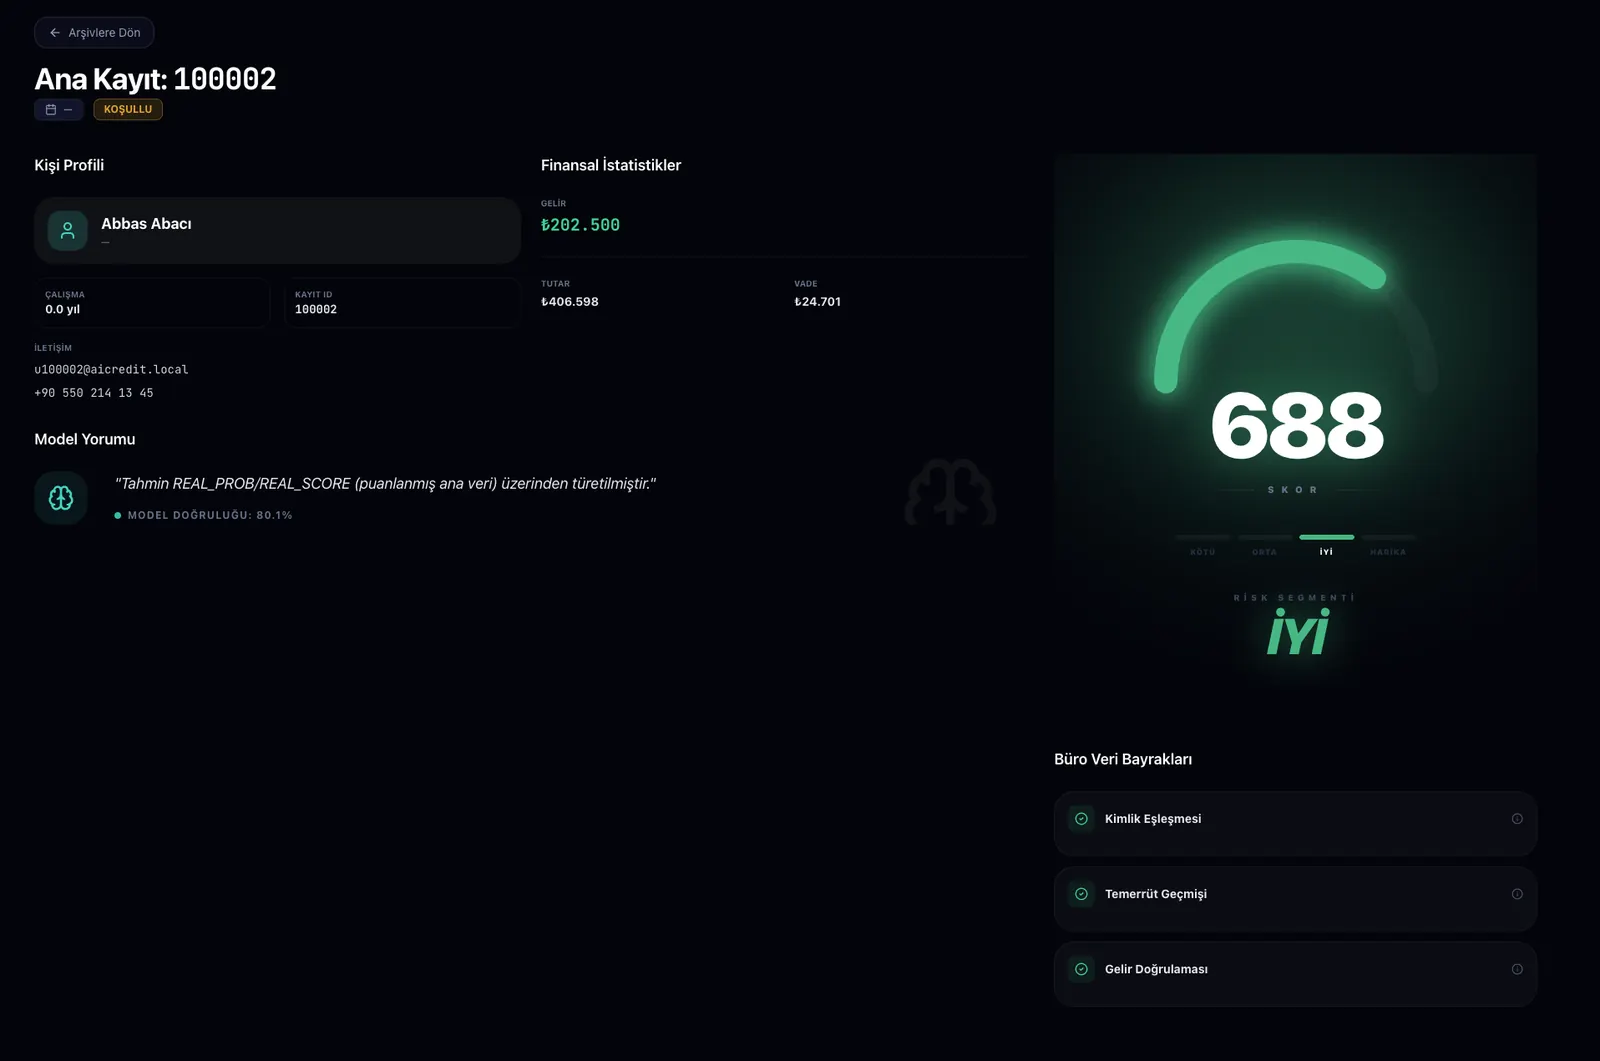Select the KÖTÜ score segment bar
1600x1061 pixels.
1203,538
